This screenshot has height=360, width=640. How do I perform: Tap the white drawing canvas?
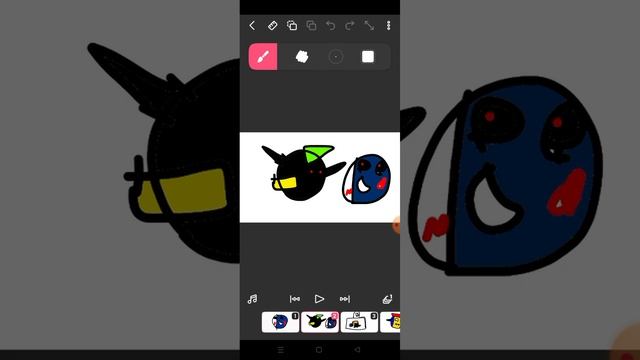click(320, 177)
